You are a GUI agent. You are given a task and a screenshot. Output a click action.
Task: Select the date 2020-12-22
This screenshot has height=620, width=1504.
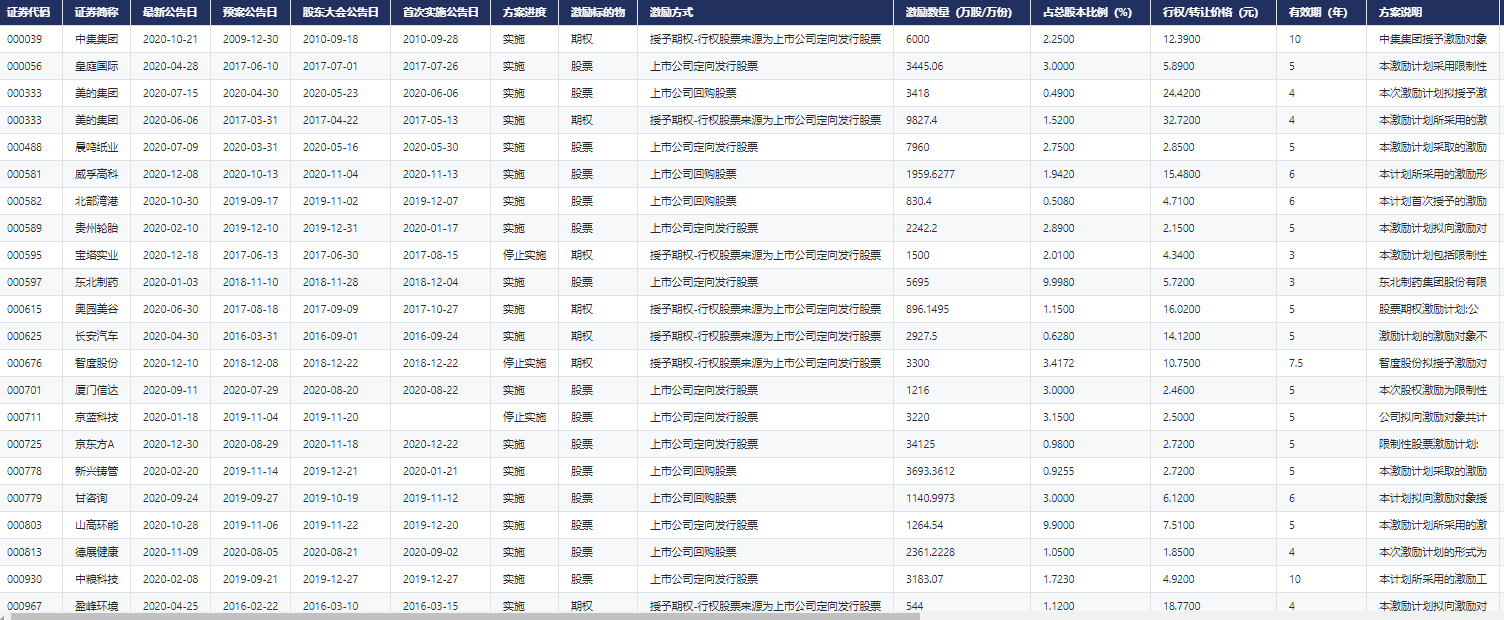430,444
